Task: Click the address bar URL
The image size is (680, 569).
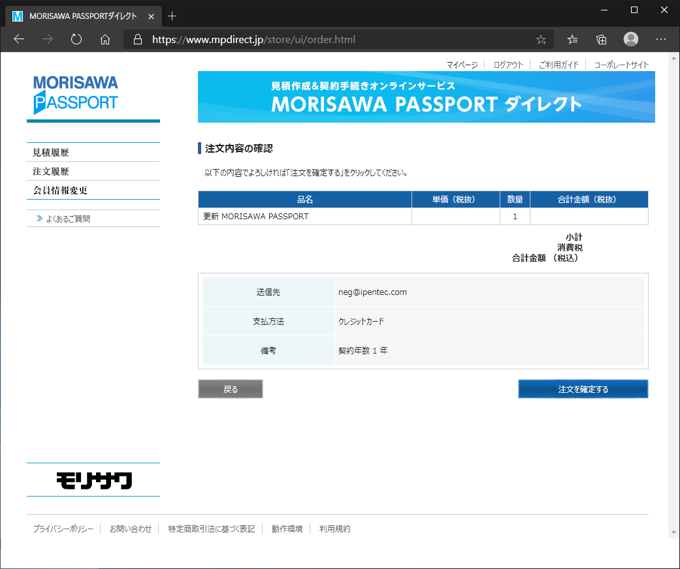Action: pos(254,39)
